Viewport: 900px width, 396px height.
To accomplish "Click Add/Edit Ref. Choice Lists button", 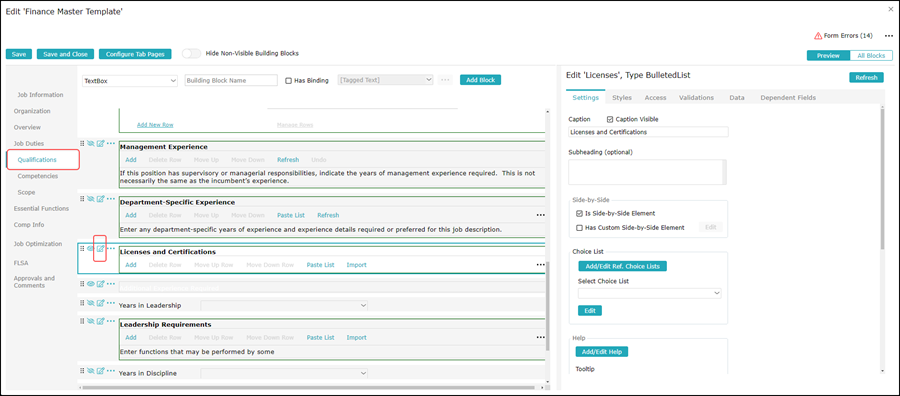I will [x=622, y=266].
